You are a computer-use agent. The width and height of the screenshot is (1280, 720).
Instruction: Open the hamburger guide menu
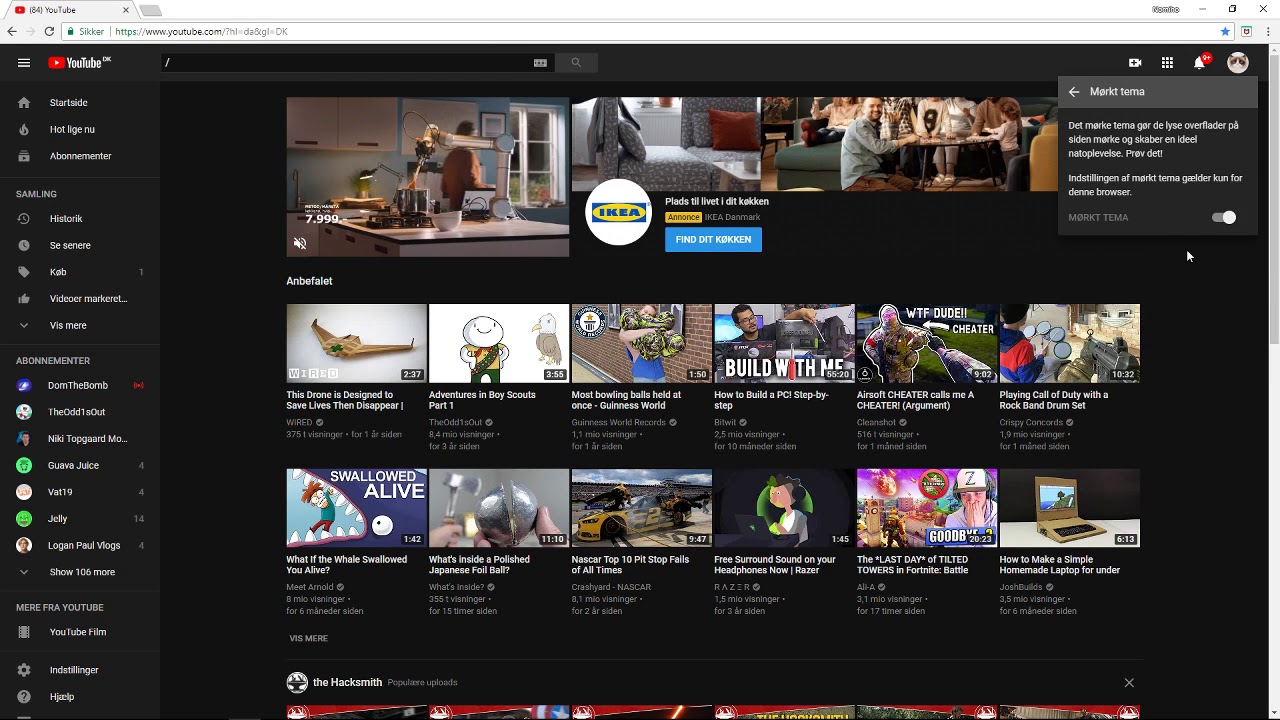pos(24,63)
